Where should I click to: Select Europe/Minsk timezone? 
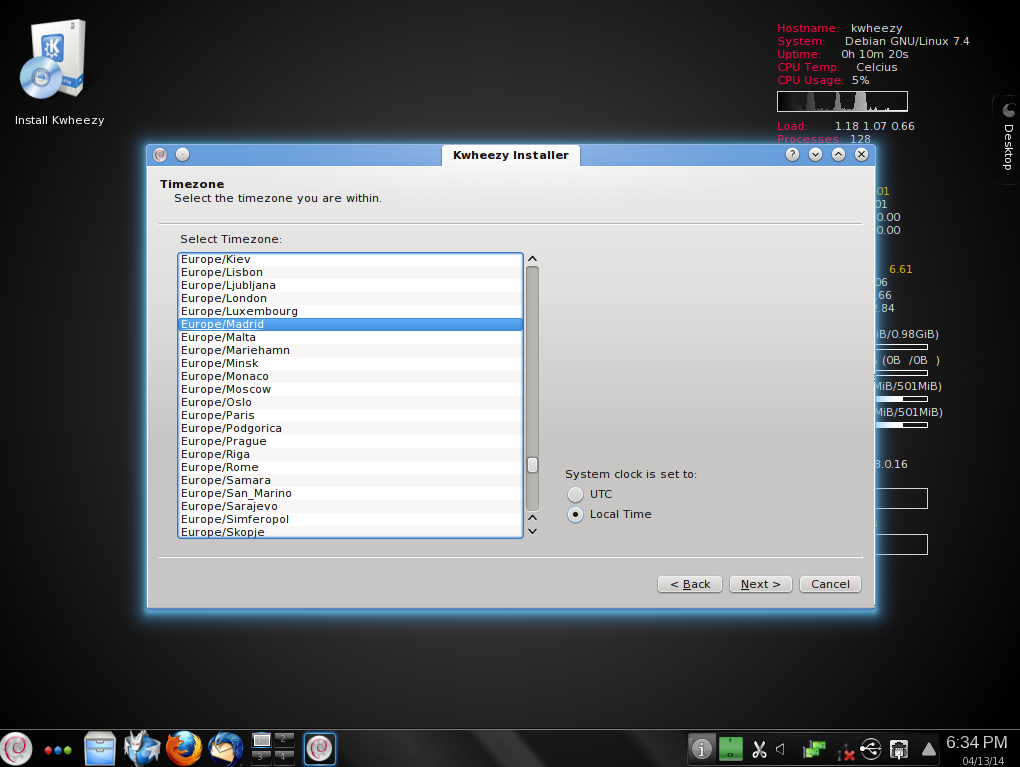(x=350, y=363)
